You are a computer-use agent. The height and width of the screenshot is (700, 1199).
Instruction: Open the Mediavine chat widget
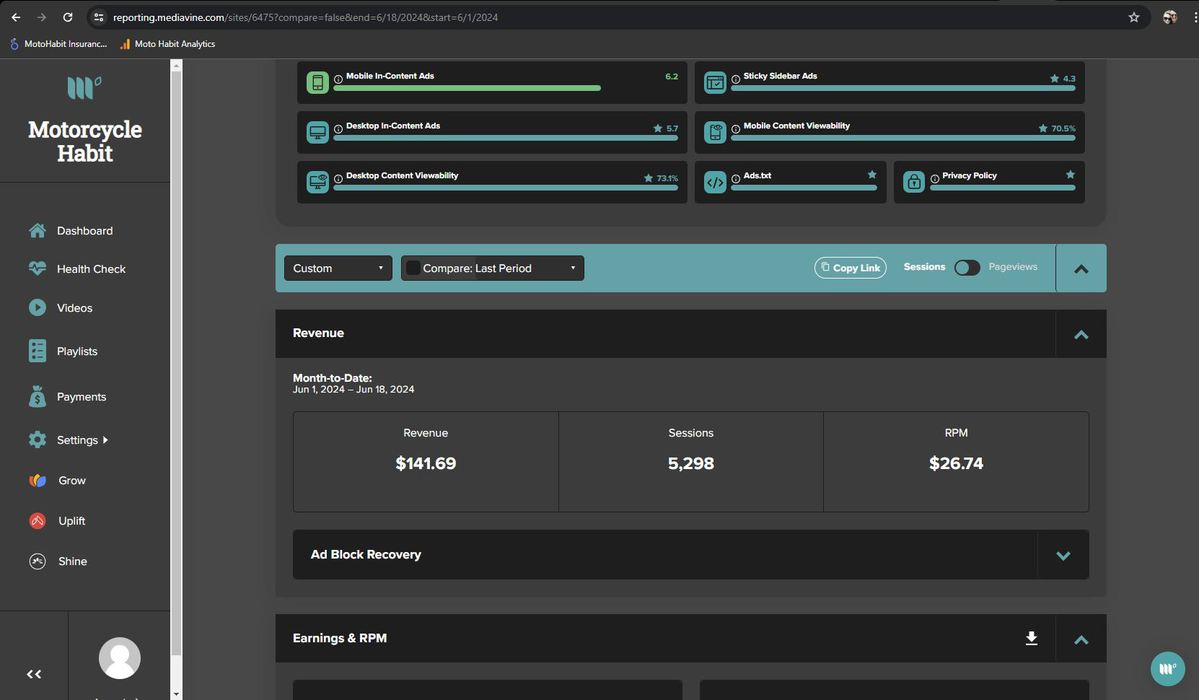click(1168, 669)
